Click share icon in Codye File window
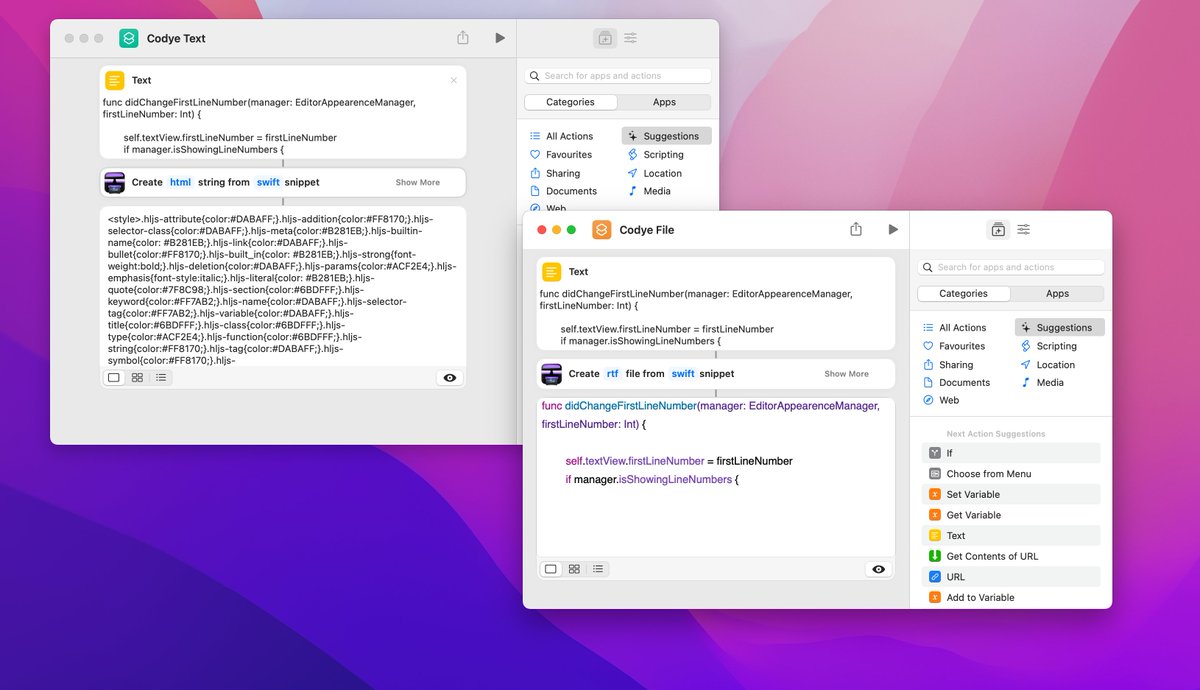1200x690 pixels. coord(856,229)
